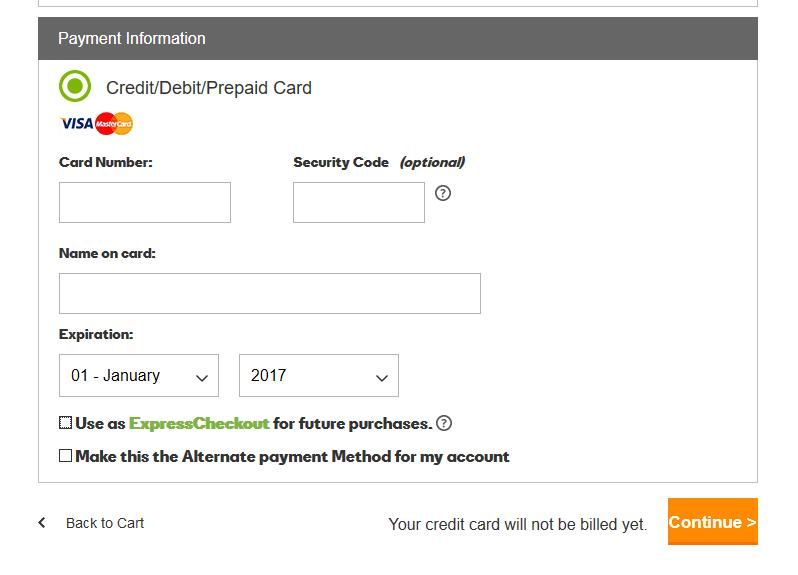Open the expiration month dropdown
Screen dimensions: 798x575
139,376
